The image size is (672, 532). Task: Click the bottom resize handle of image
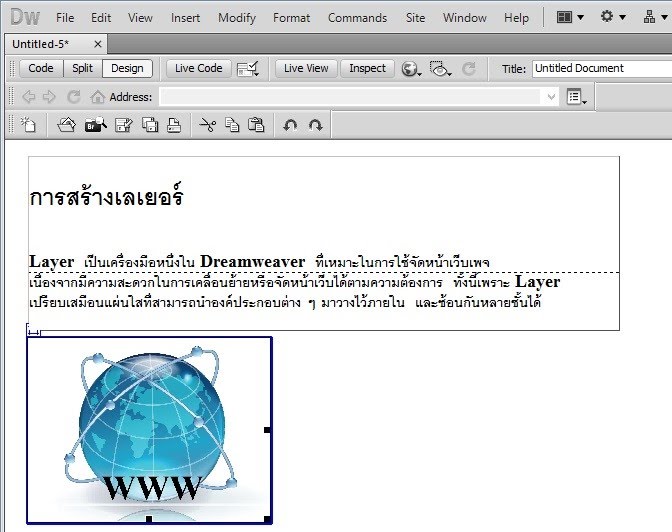click(x=149, y=519)
